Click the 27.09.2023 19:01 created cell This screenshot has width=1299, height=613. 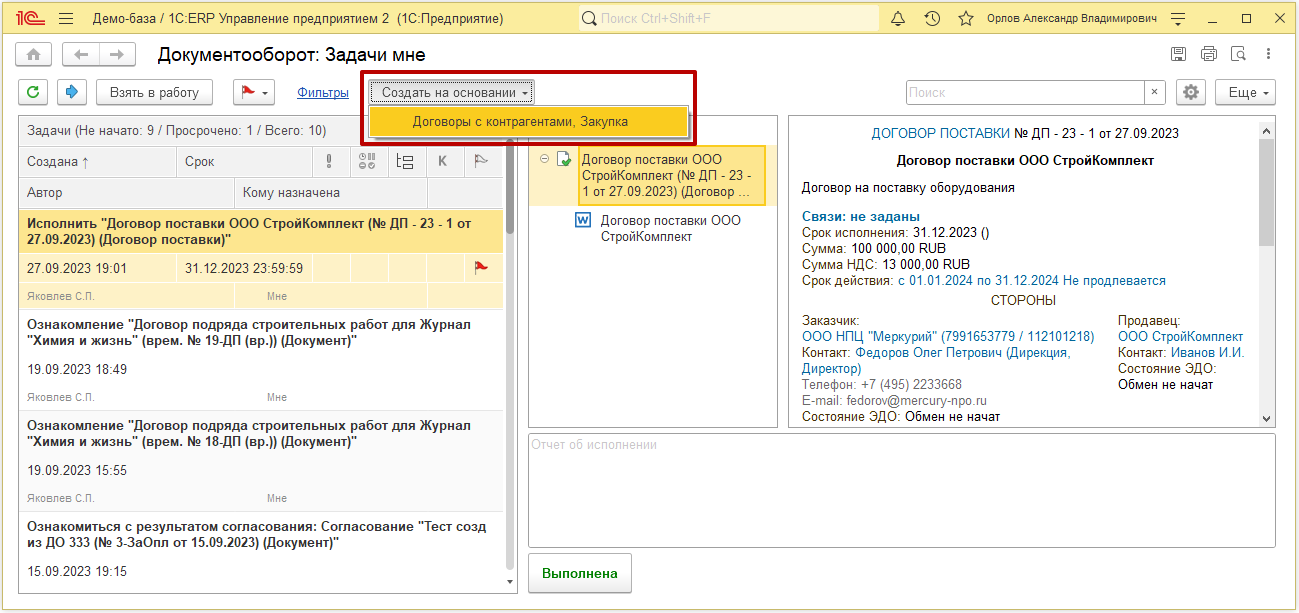tap(97, 268)
